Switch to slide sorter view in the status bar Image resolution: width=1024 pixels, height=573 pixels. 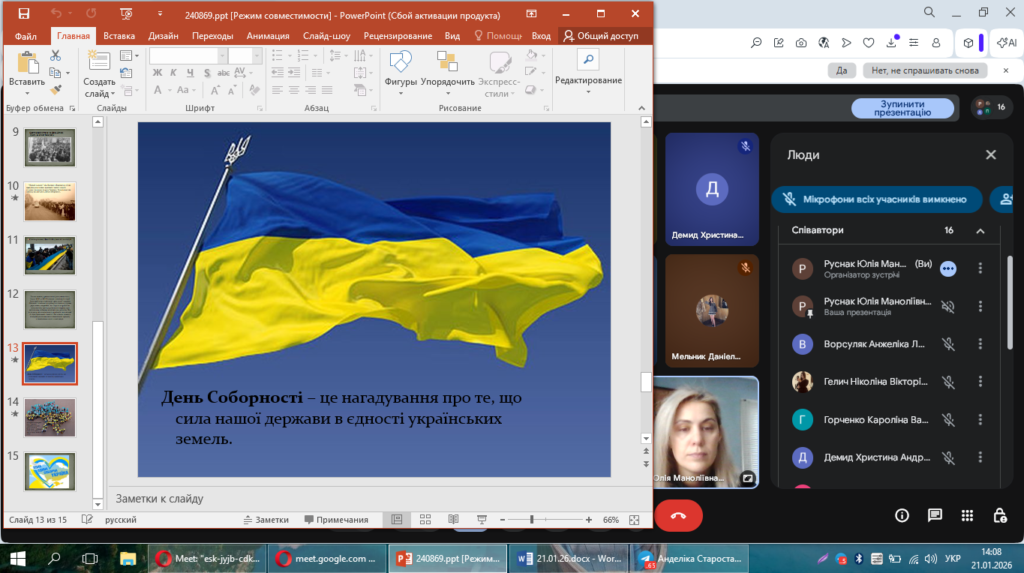(x=424, y=520)
